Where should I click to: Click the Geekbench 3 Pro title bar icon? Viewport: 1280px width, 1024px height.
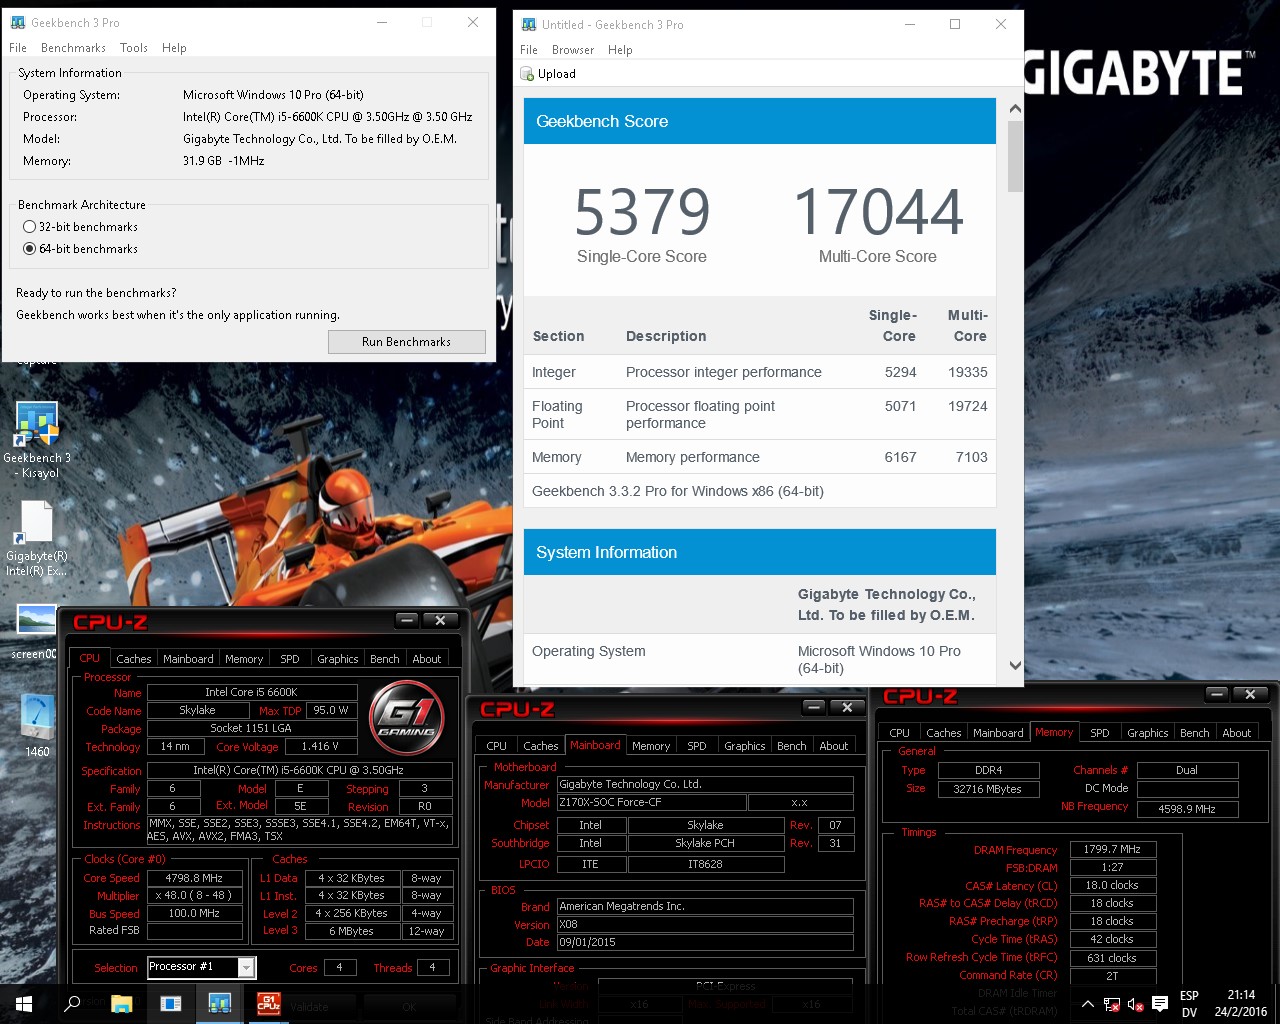(17, 22)
